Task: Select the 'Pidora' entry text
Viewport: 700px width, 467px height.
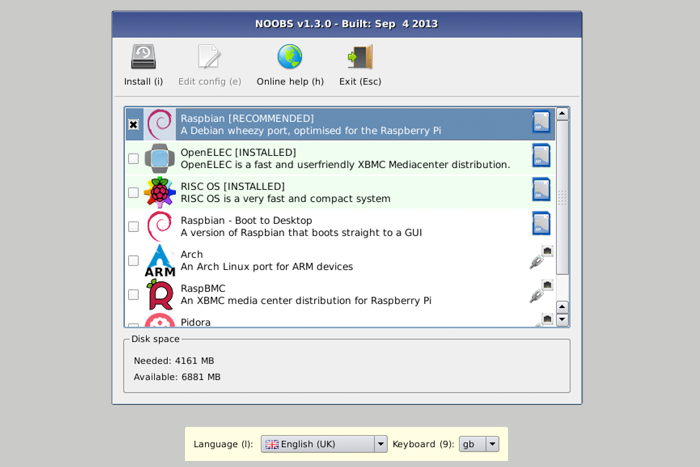Action: [x=196, y=322]
